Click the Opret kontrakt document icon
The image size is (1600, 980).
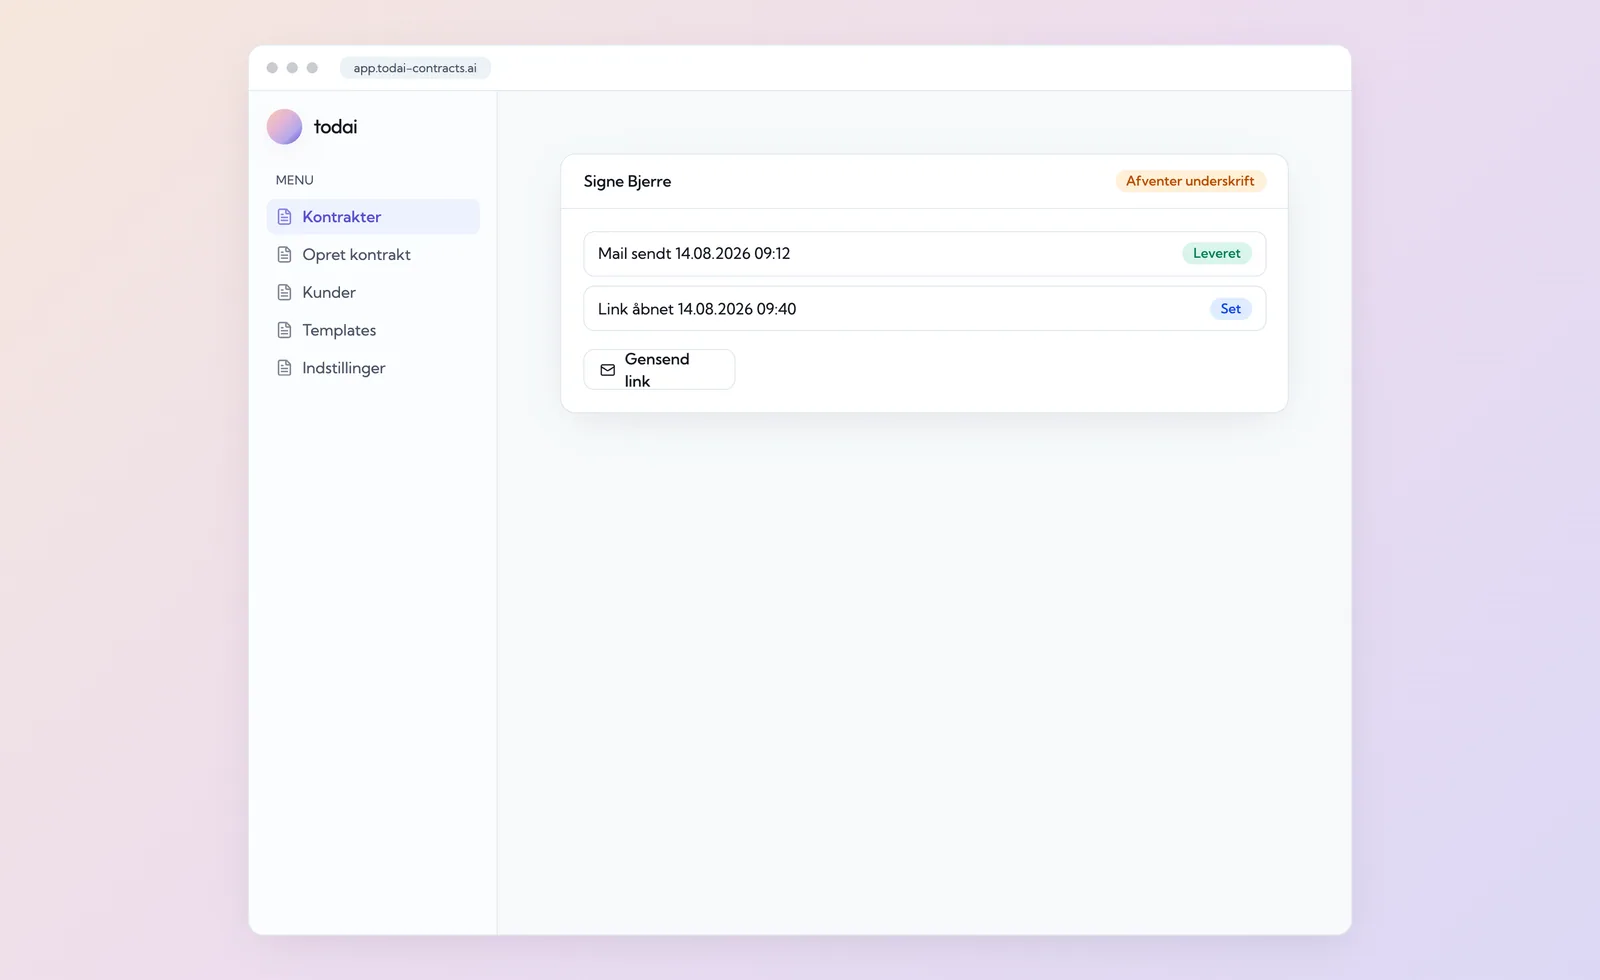pos(284,254)
